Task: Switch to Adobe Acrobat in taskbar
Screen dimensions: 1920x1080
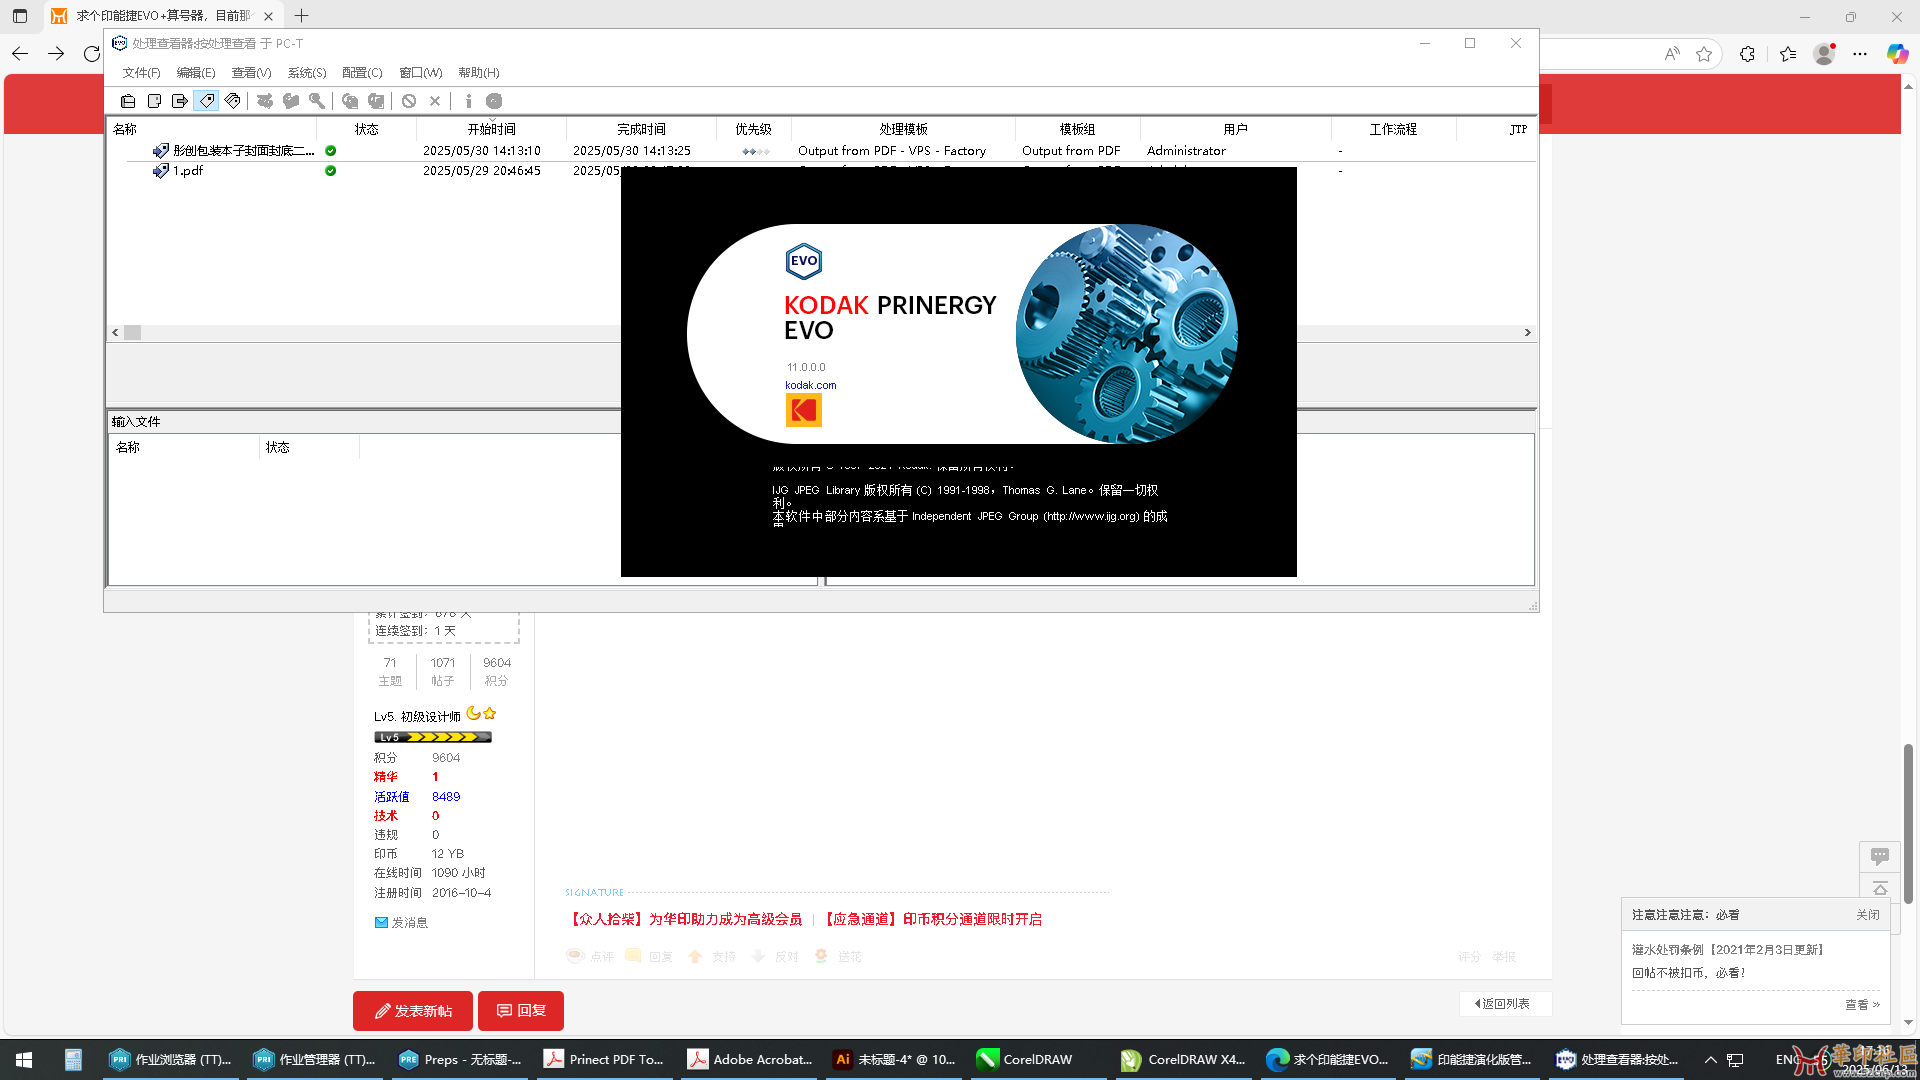Action: coord(751,1060)
